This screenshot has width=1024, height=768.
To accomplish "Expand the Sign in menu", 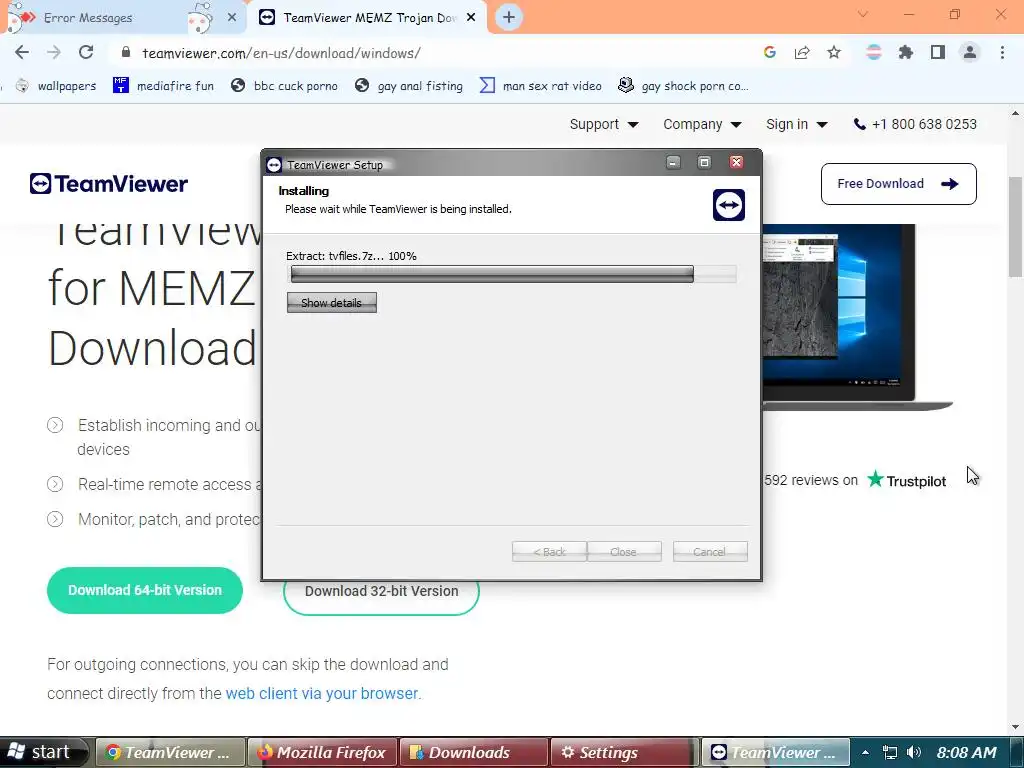I will [x=797, y=124].
